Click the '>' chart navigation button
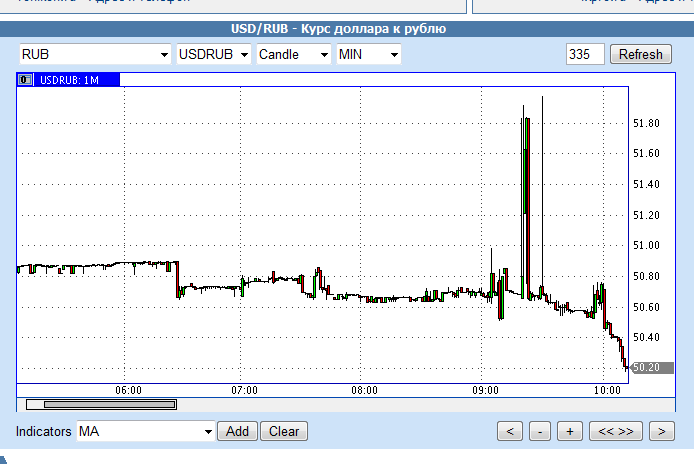Screen dimensions: 694x464 click(x=662, y=431)
